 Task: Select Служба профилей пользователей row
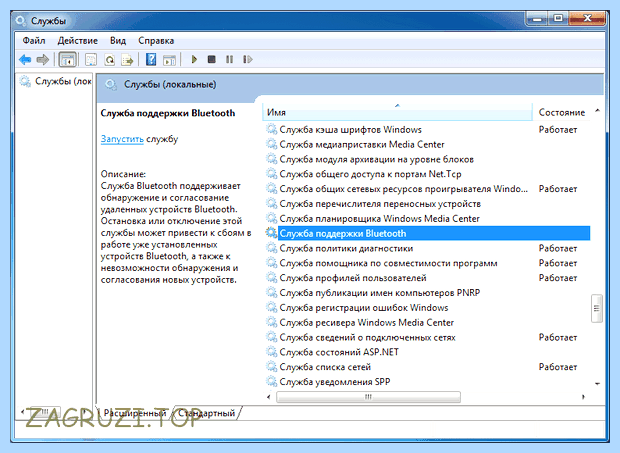[428, 278]
